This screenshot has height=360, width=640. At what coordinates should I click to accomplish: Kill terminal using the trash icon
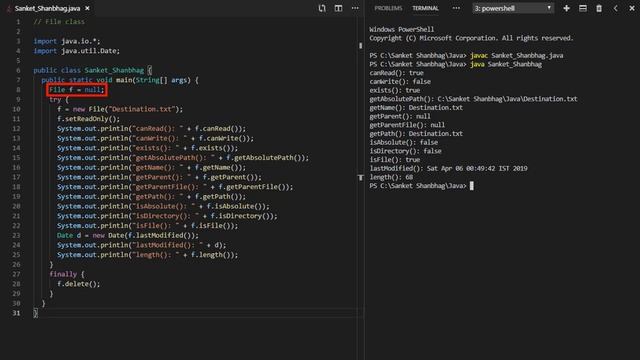(x=599, y=8)
